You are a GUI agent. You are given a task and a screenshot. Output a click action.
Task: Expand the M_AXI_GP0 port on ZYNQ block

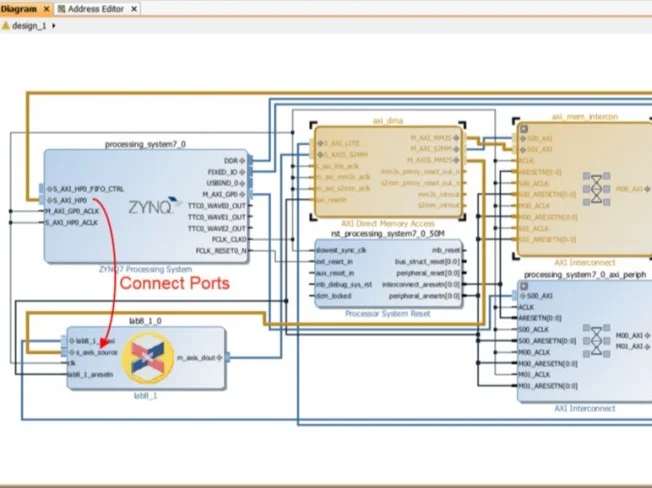tap(243, 193)
